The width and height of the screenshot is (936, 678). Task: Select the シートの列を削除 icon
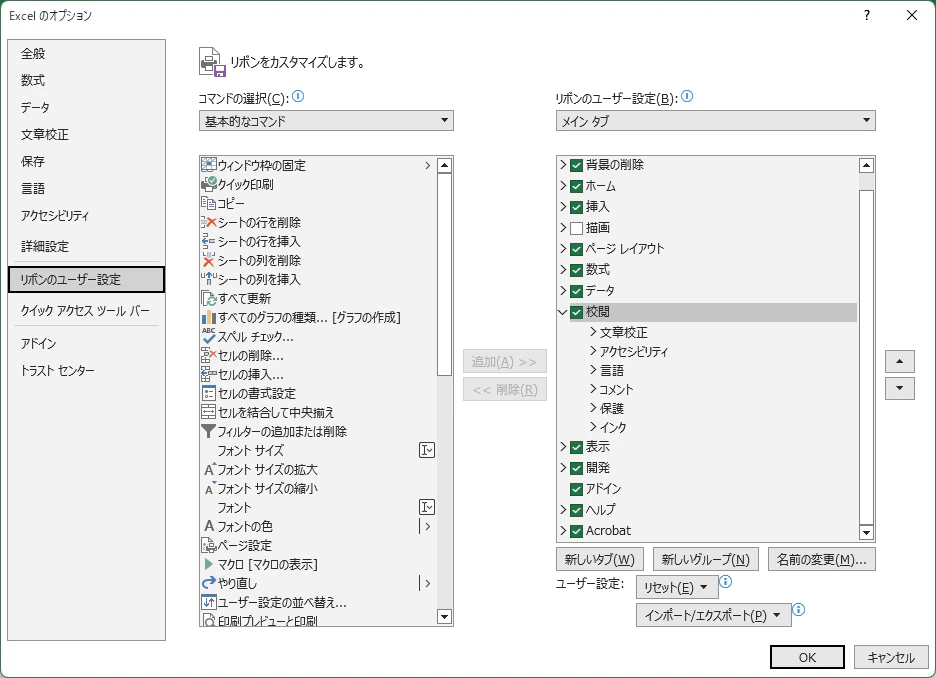[x=208, y=260]
